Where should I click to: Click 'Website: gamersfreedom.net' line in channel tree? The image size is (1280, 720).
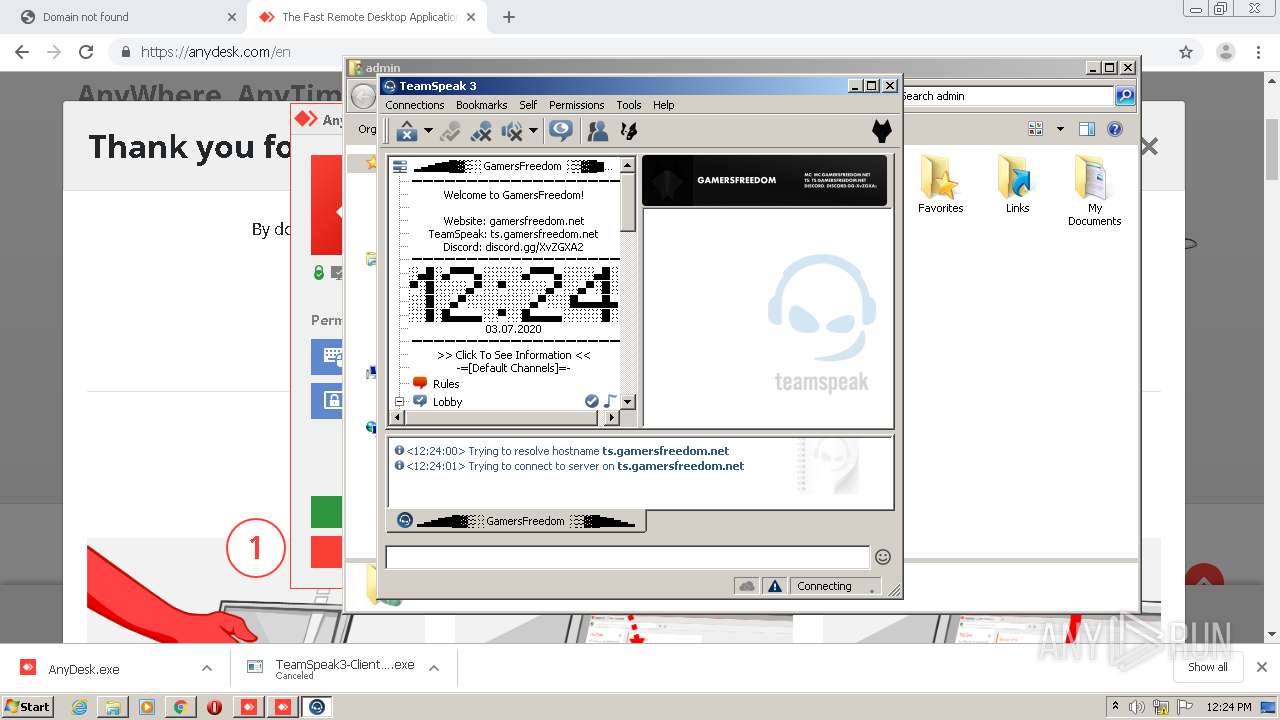pyautogui.click(x=513, y=221)
